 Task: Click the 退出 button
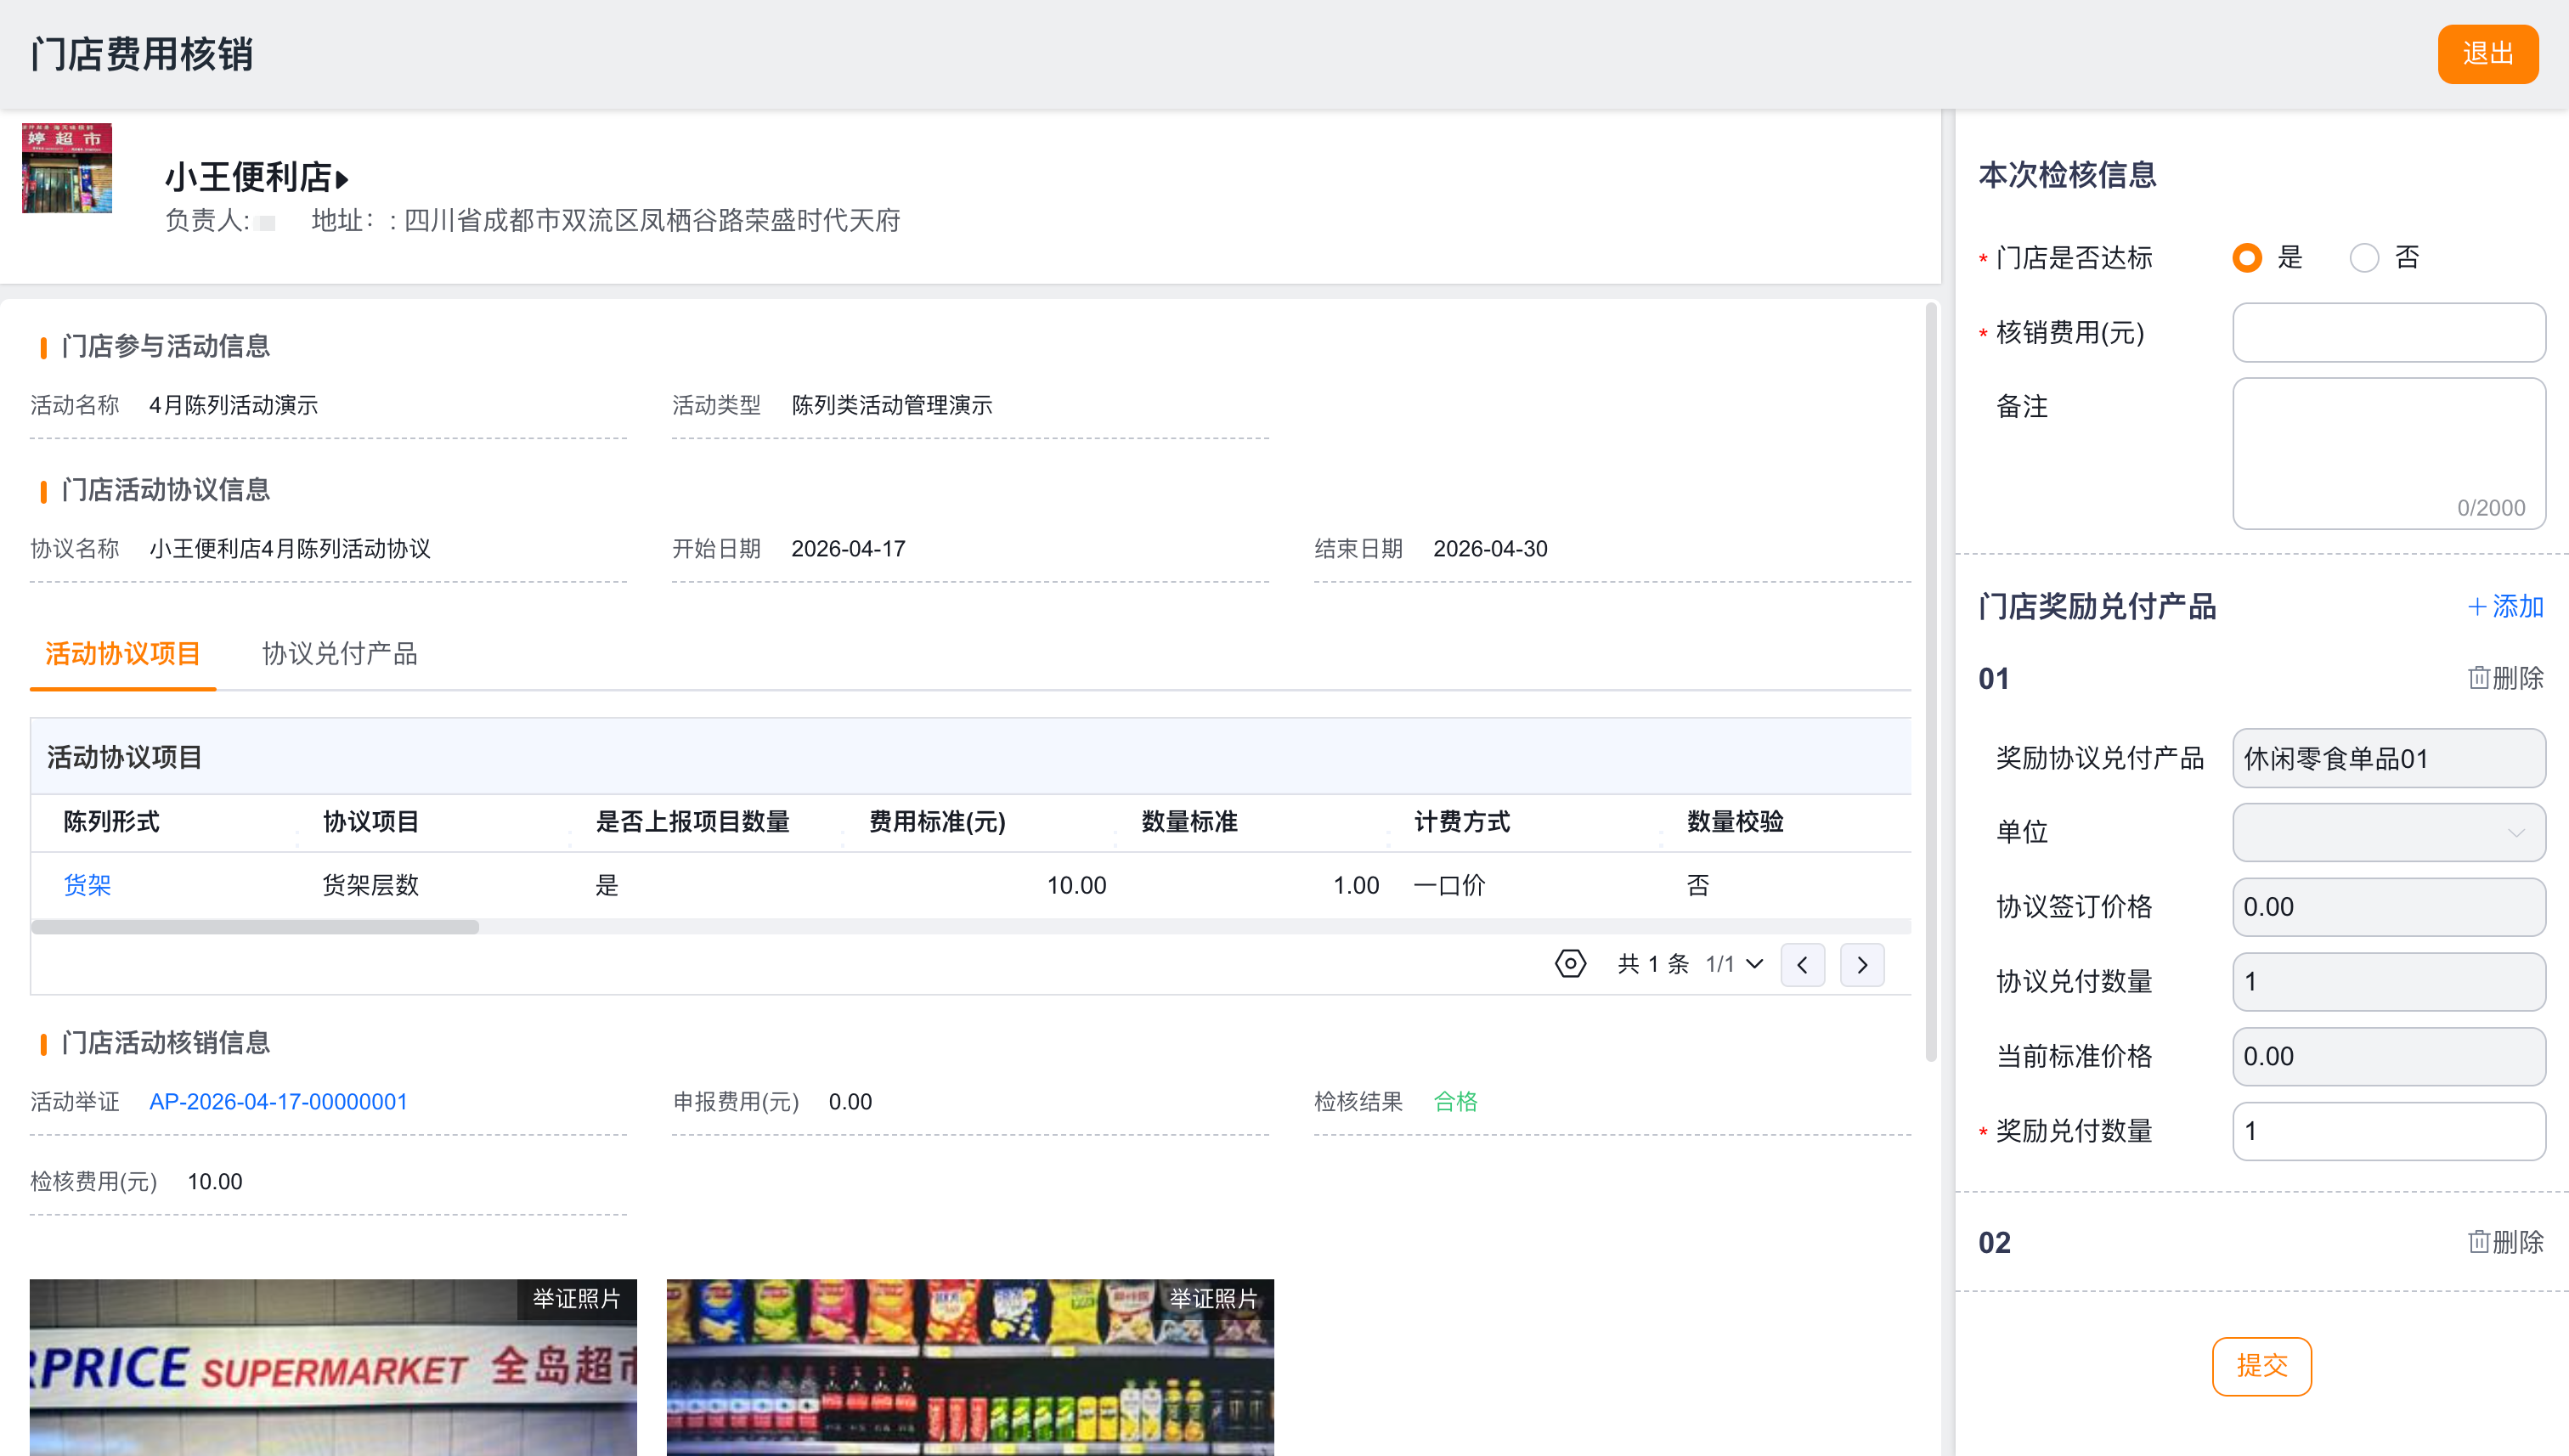(2487, 54)
